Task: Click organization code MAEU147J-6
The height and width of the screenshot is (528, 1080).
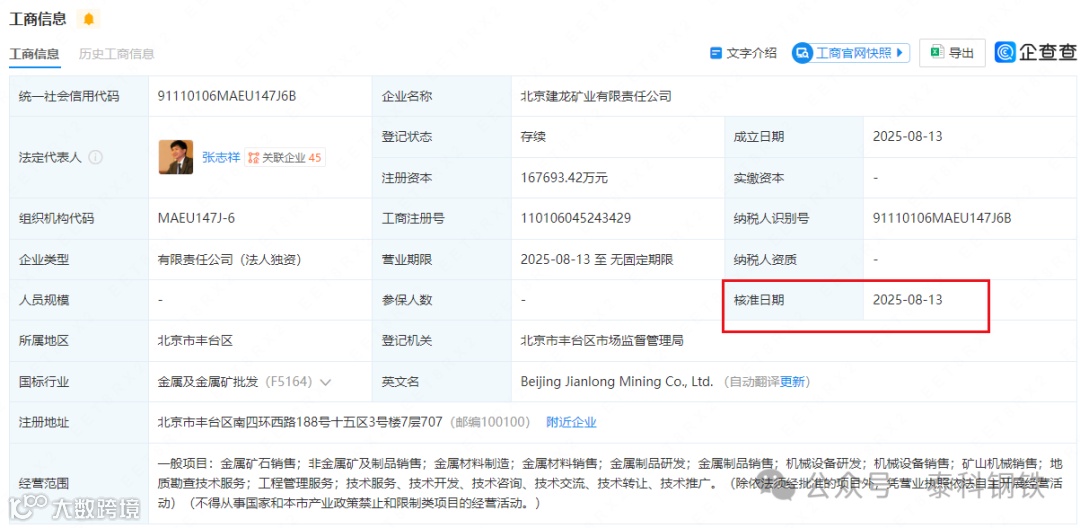Action: point(197,219)
